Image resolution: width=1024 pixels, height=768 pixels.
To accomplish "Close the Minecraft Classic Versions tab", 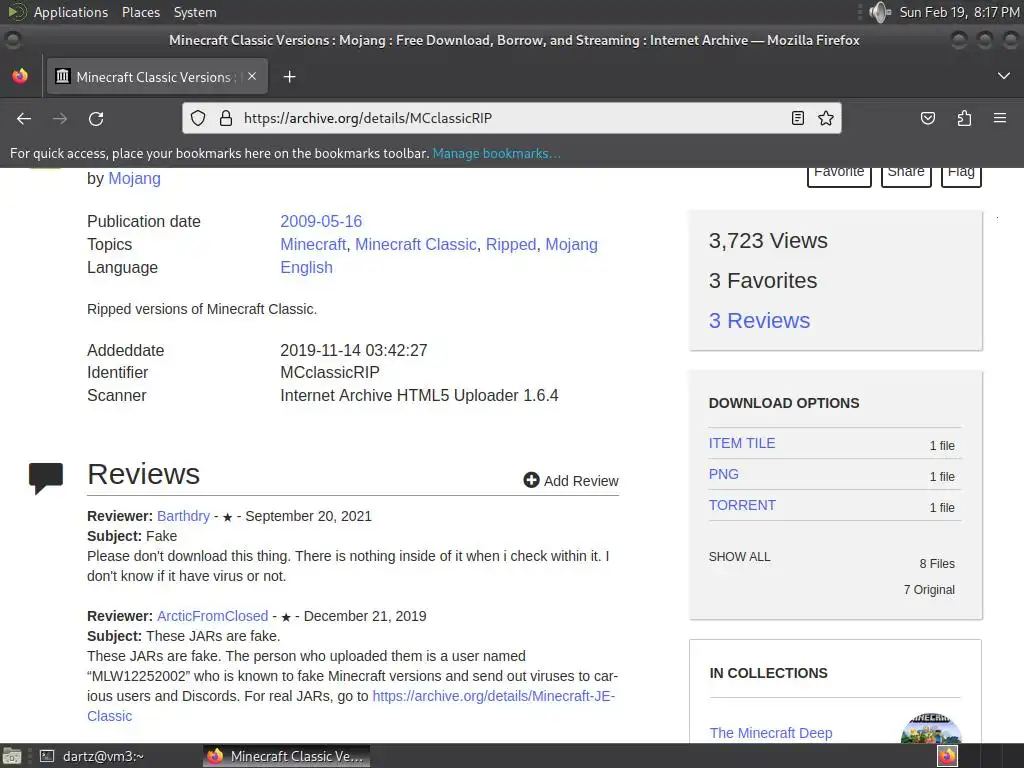I will point(252,76).
